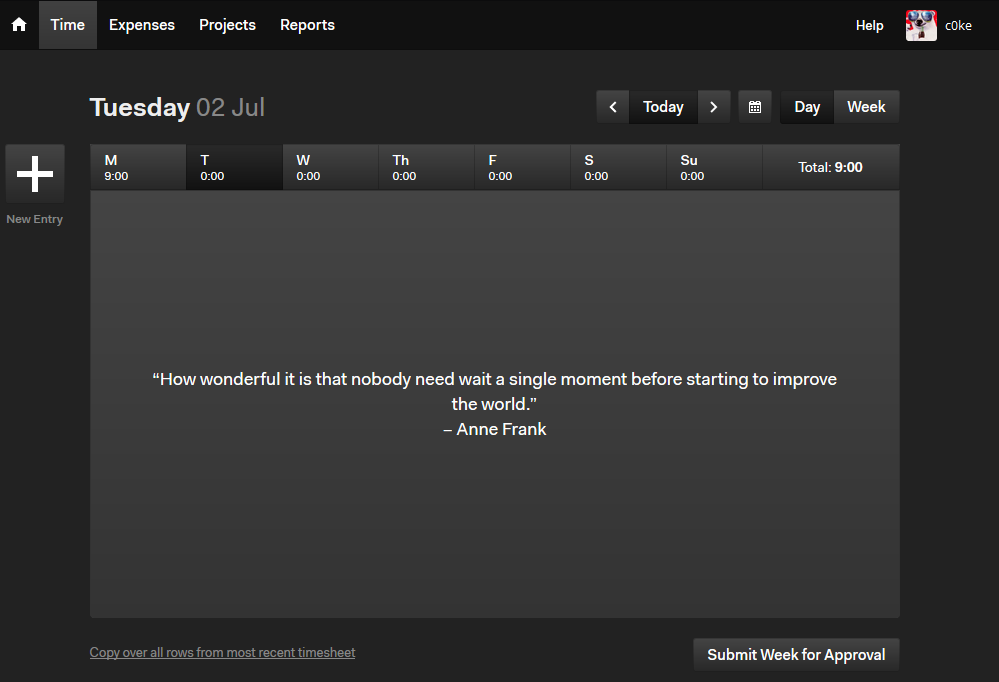
Task: Advance to next day with right arrow
Action: (714, 107)
